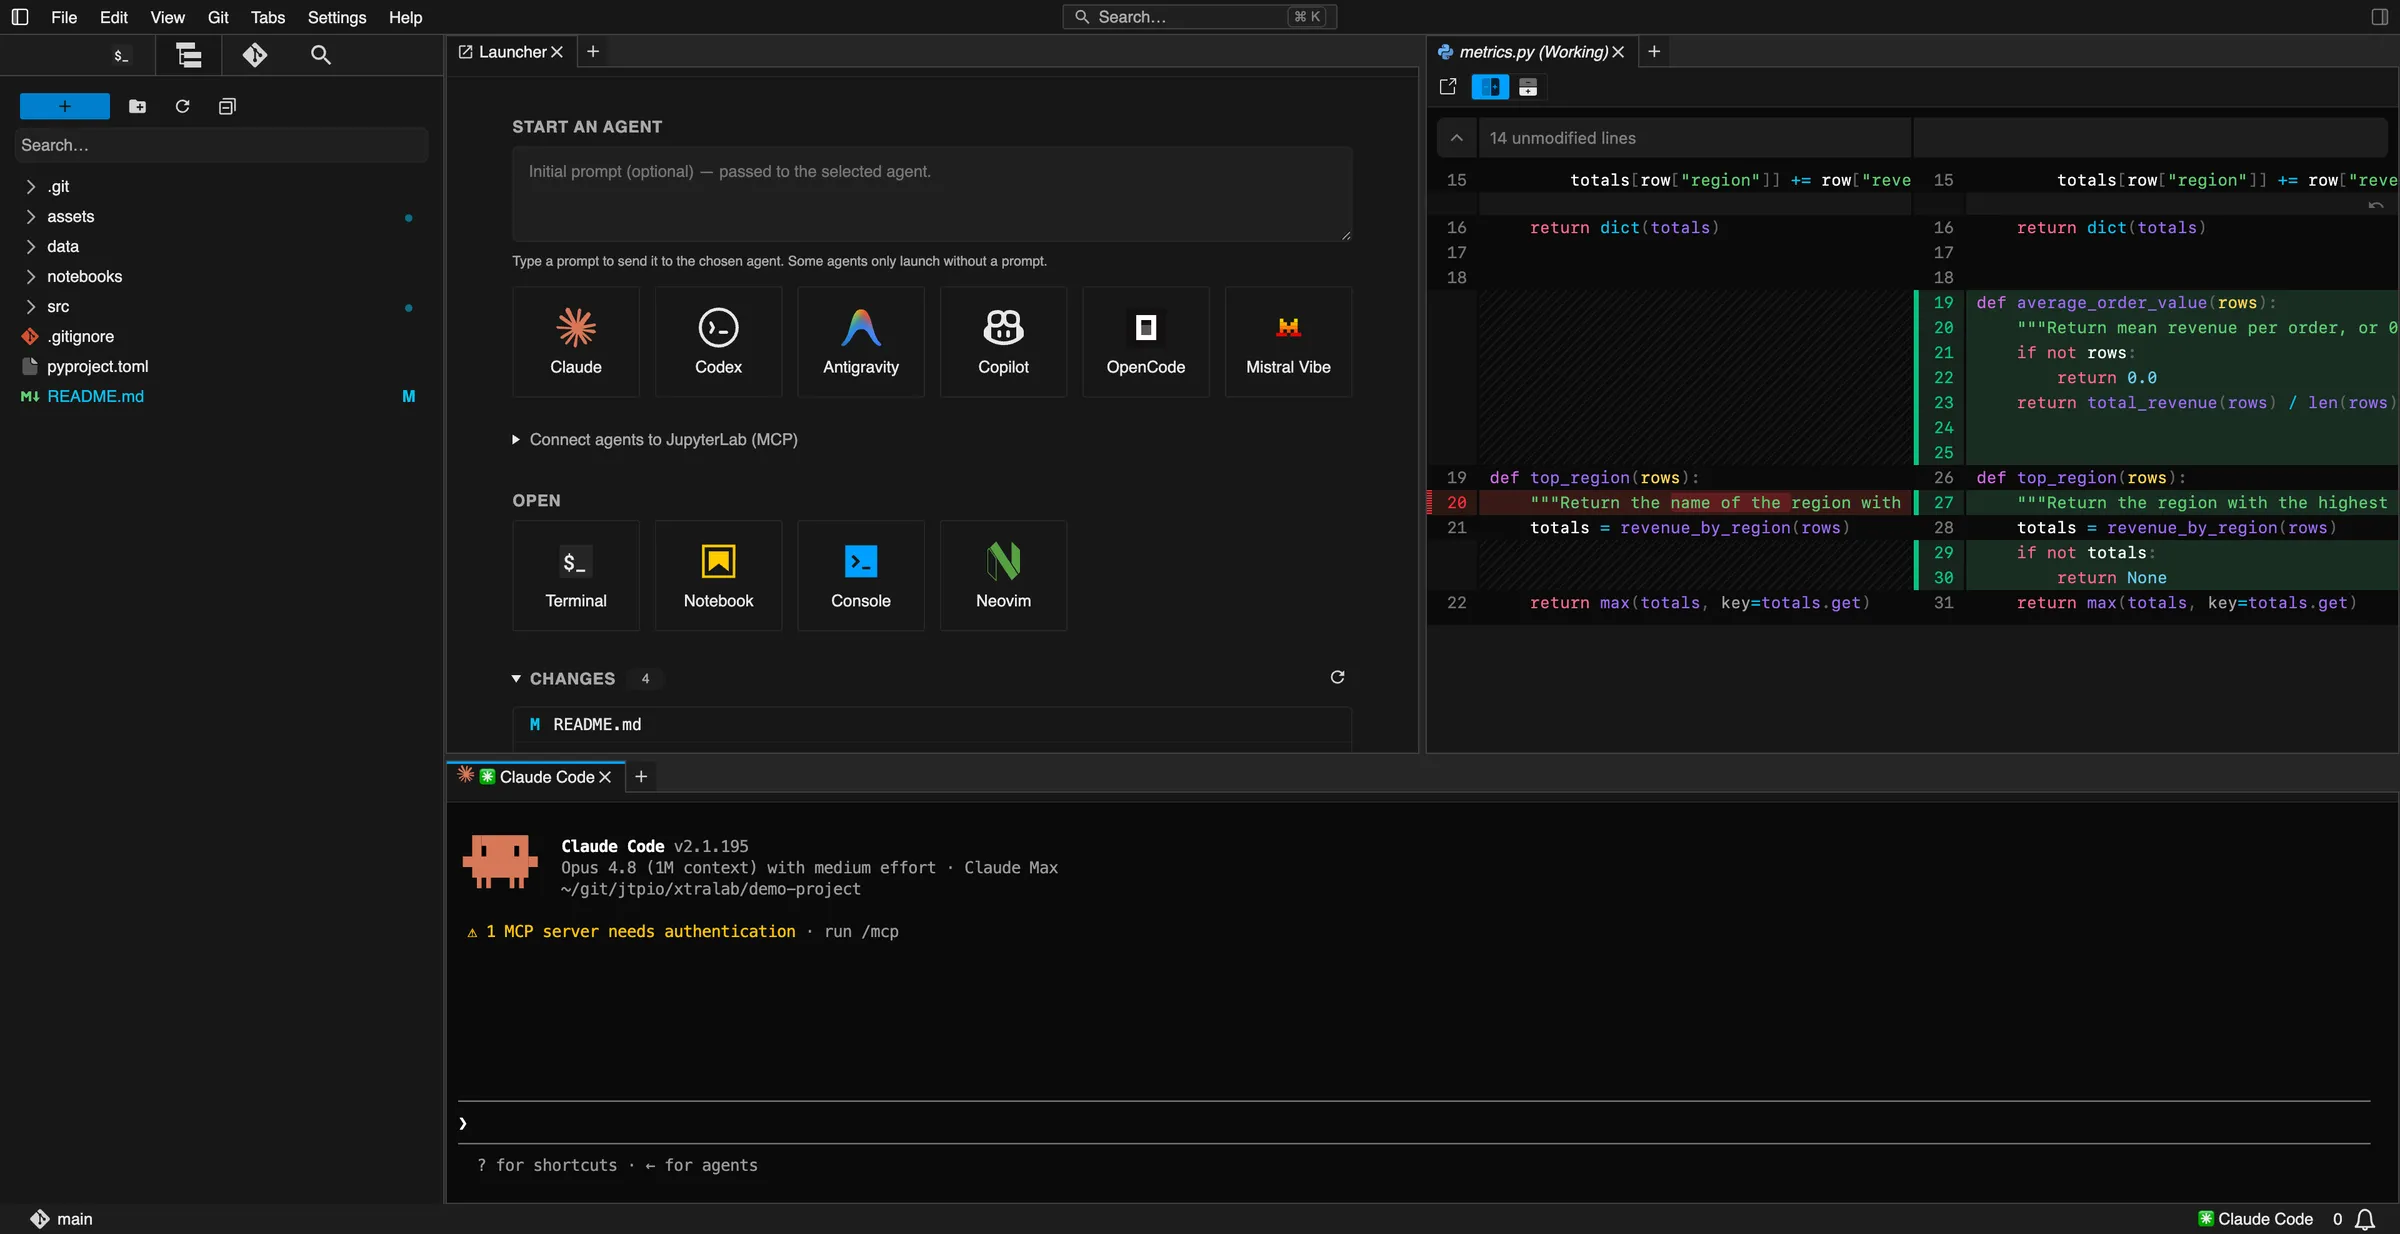Open the Help menu
This screenshot has width=2400, height=1234.
(405, 17)
